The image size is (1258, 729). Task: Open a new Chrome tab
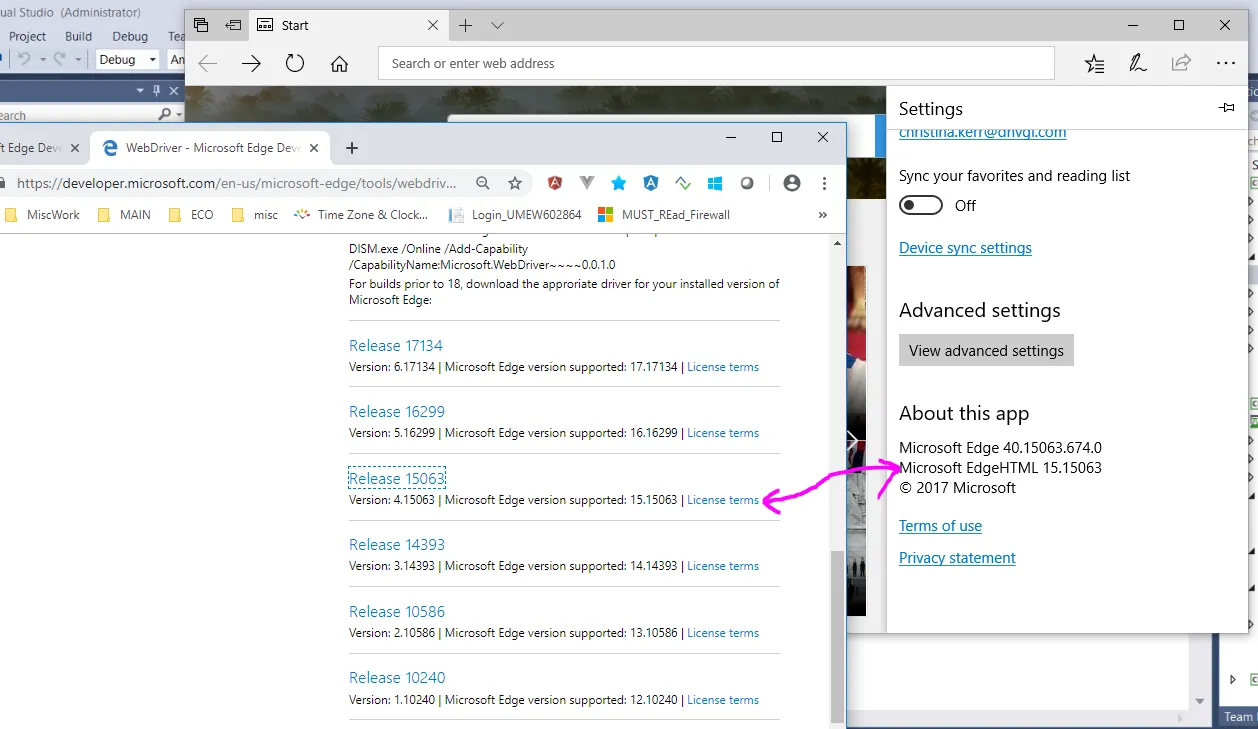pos(351,148)
